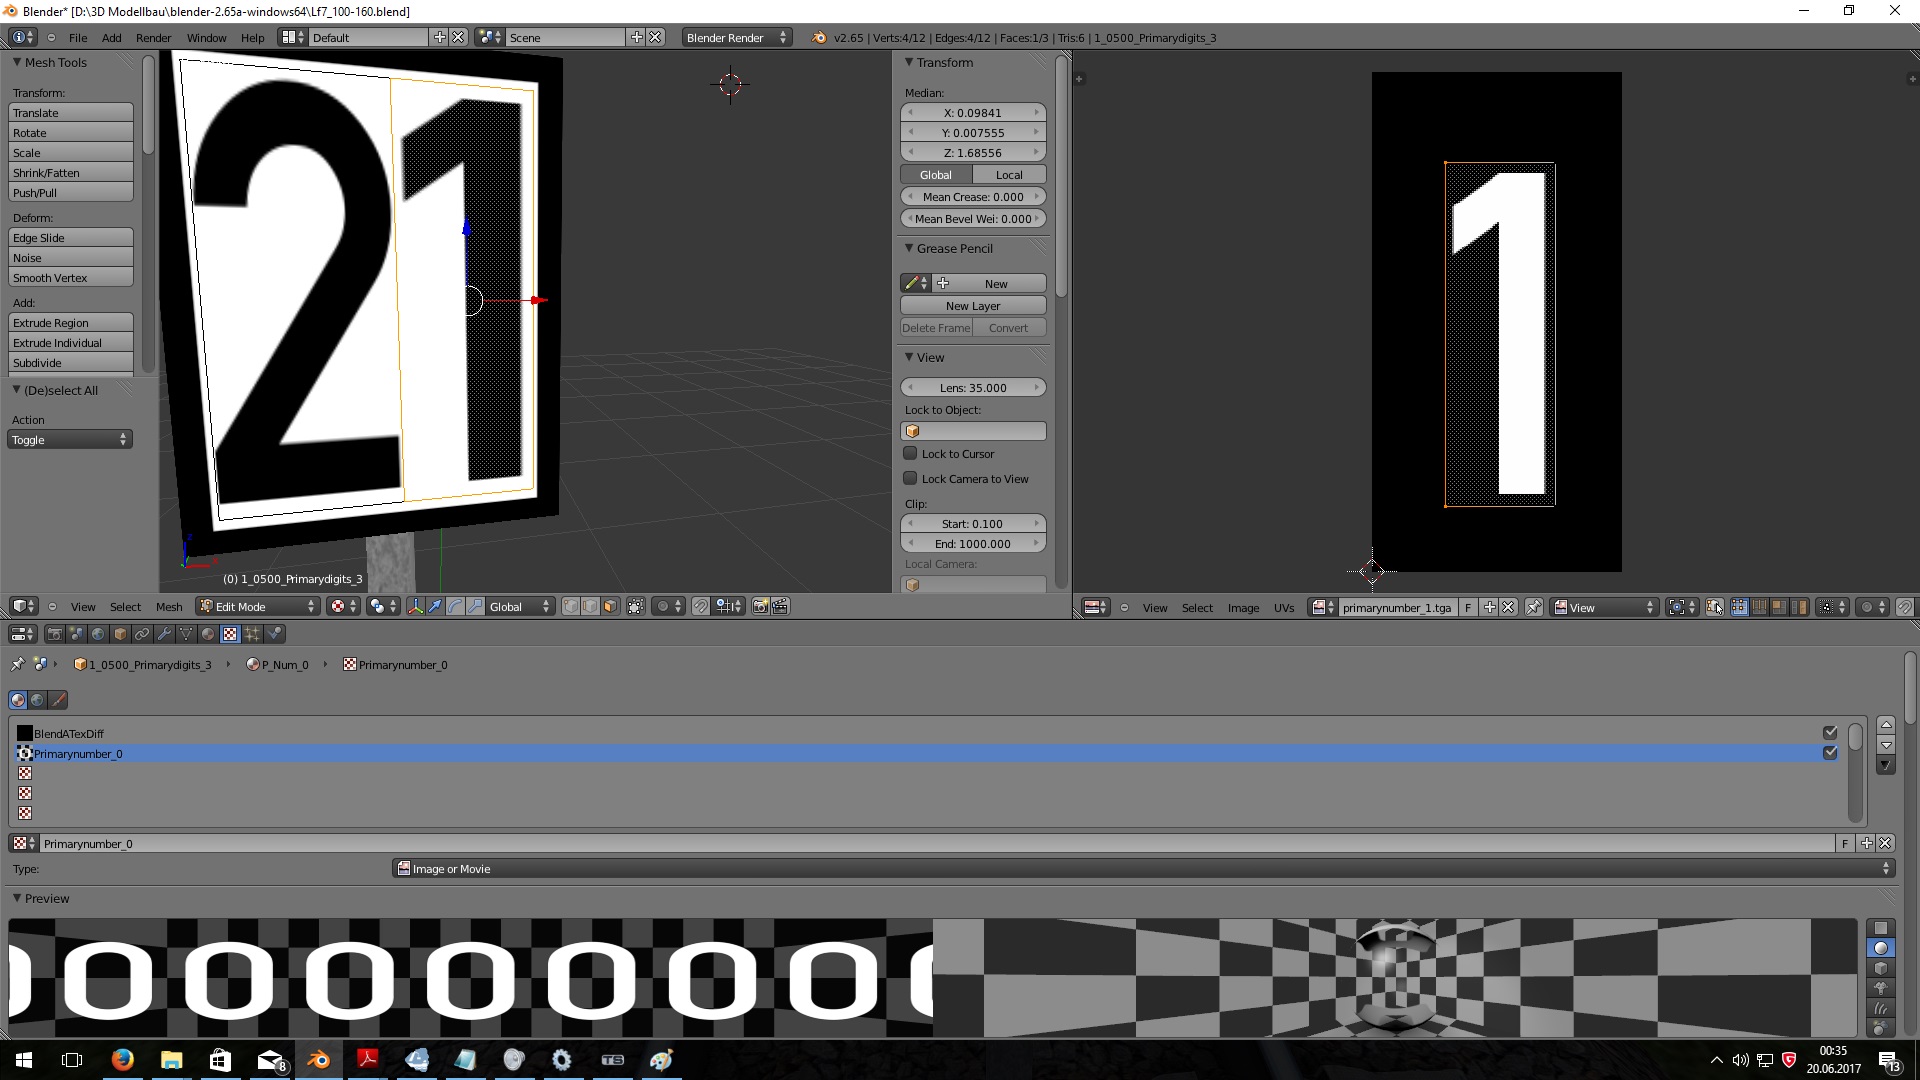Open the Mesh menu in the 3D view header
The width and height of the screenshot is (1920, 1080).
(x=169, y=607)
